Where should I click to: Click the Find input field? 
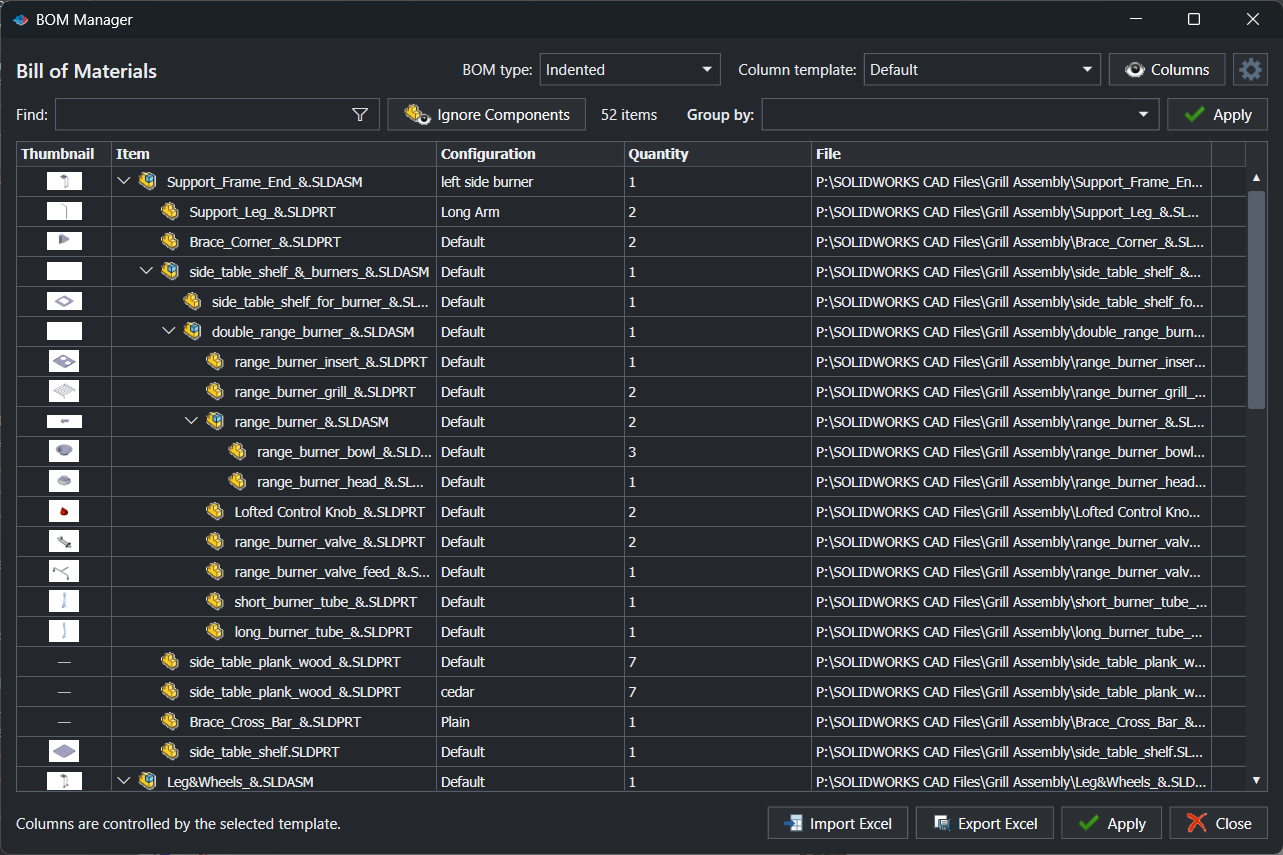coord(217,115)
